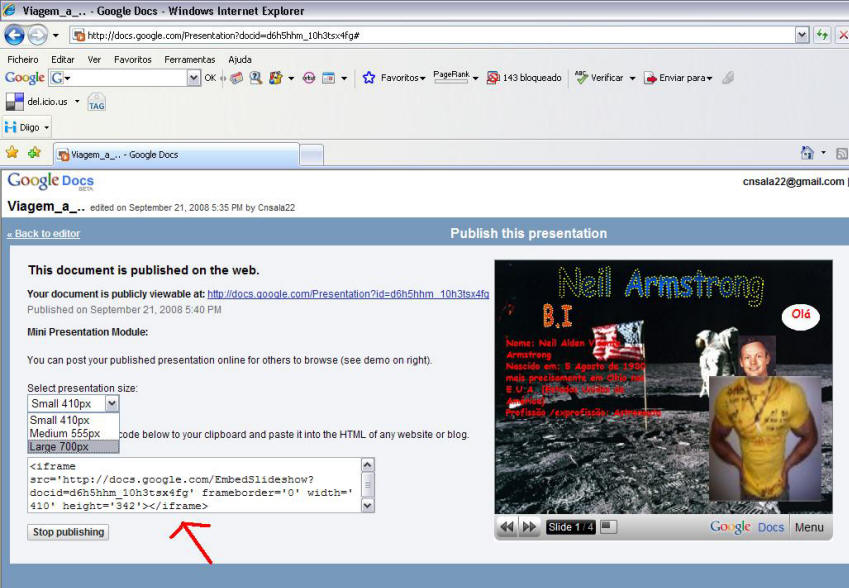This screenshot has width=849, height=588.
Task: Expand the del.icio.us dropdown arrow
Action: [x=77, y=101]
